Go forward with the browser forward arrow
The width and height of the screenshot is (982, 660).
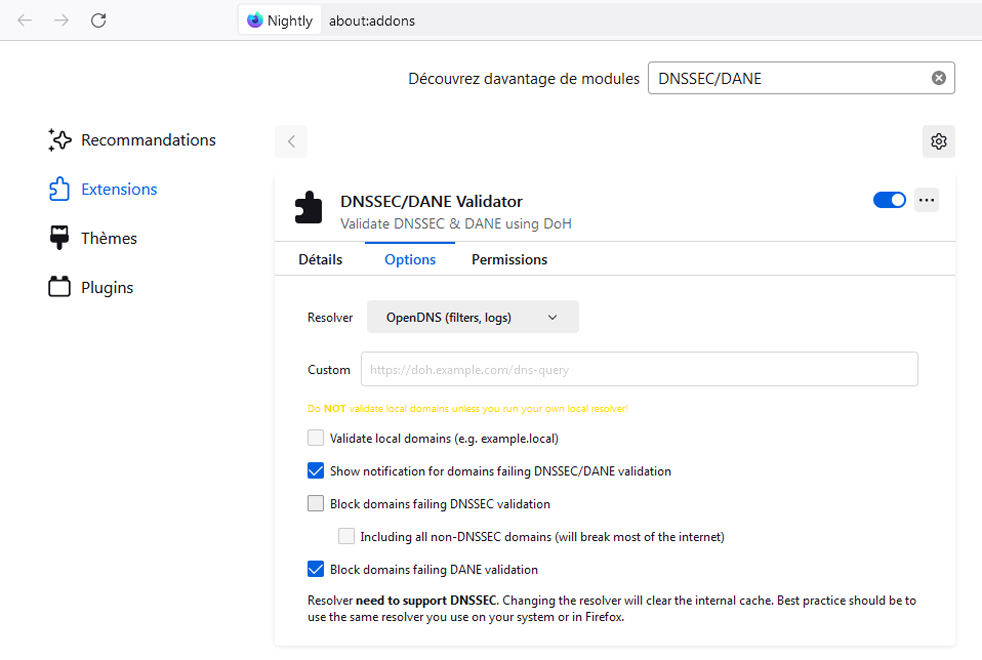61,21
